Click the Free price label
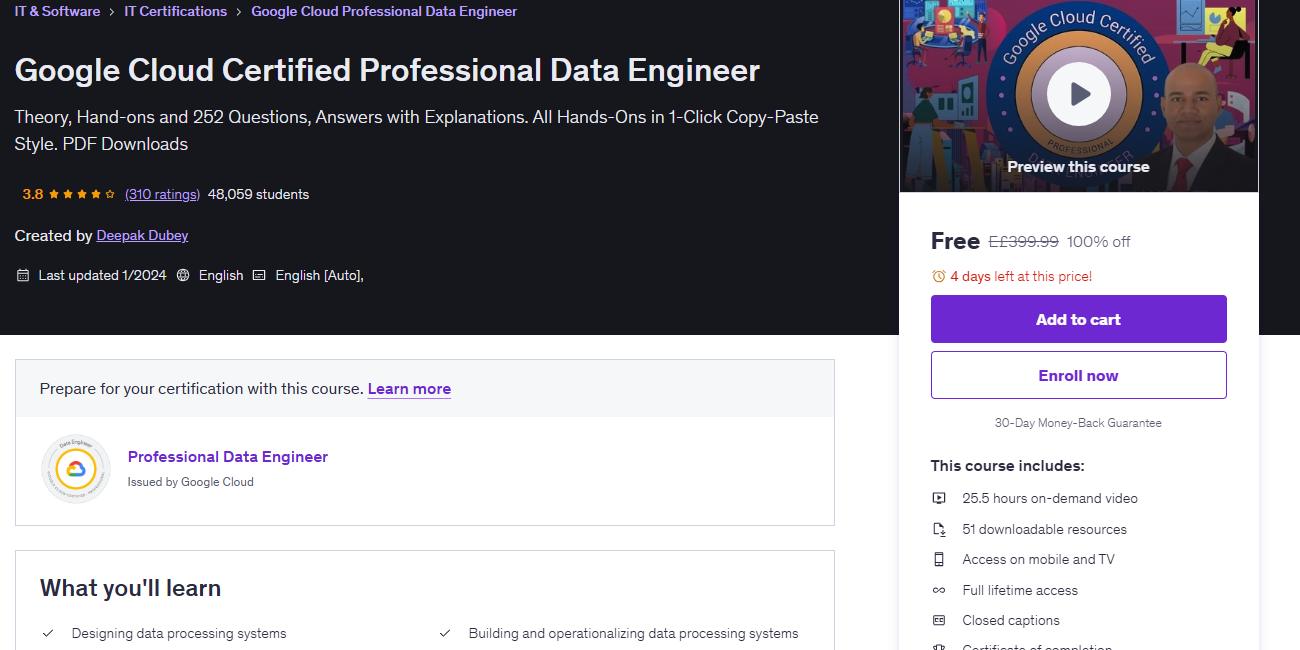The width and height of the screenshot is (1300, 650). (955, 241)
